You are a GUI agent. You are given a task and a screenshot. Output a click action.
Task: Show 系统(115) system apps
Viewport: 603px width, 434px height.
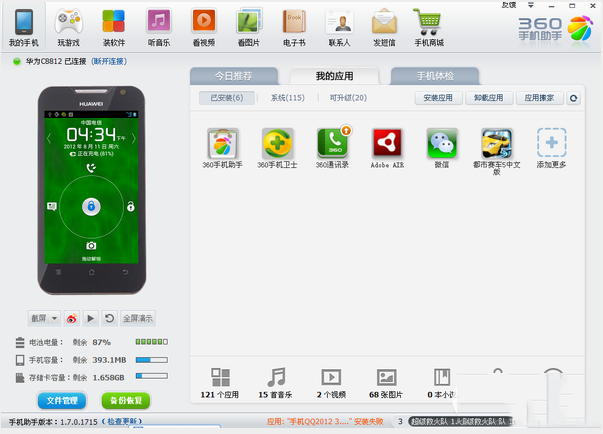(288, 98)
